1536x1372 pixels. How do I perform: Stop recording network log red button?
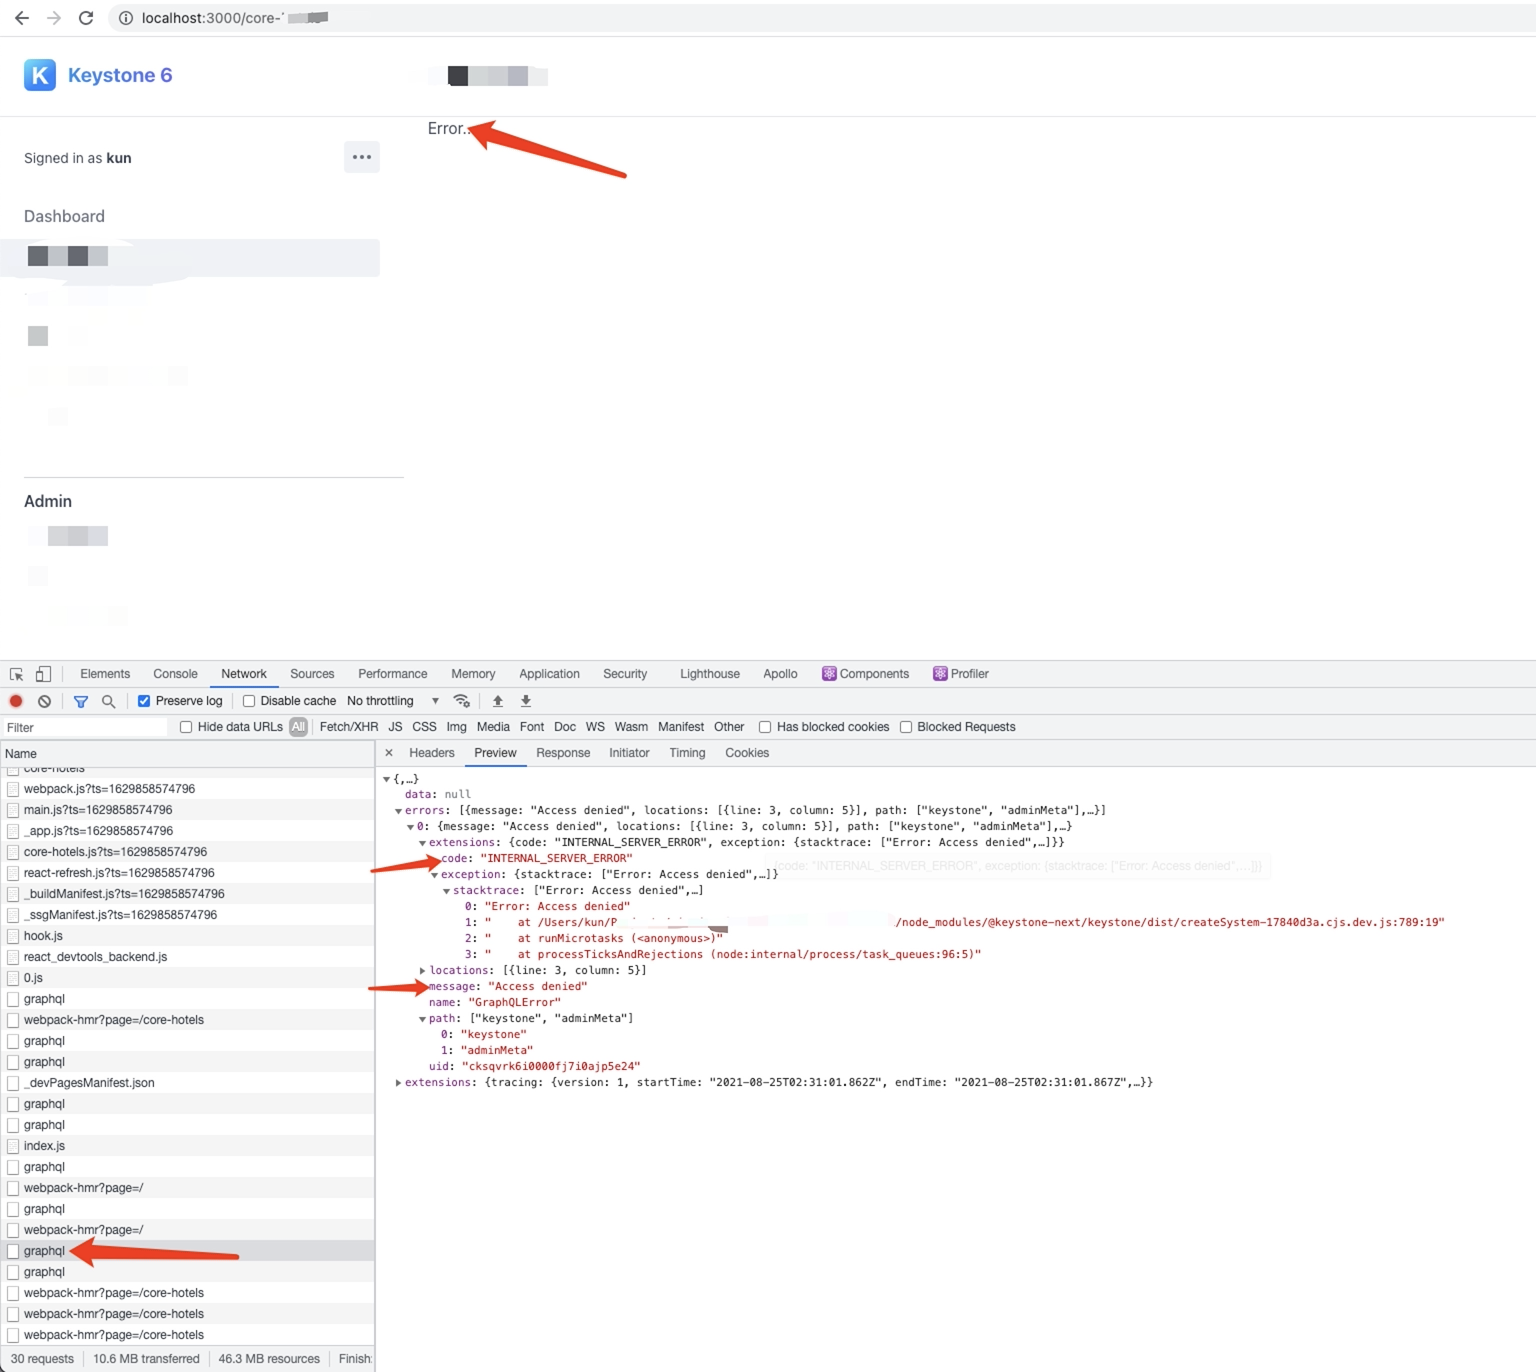click(16, 701)
